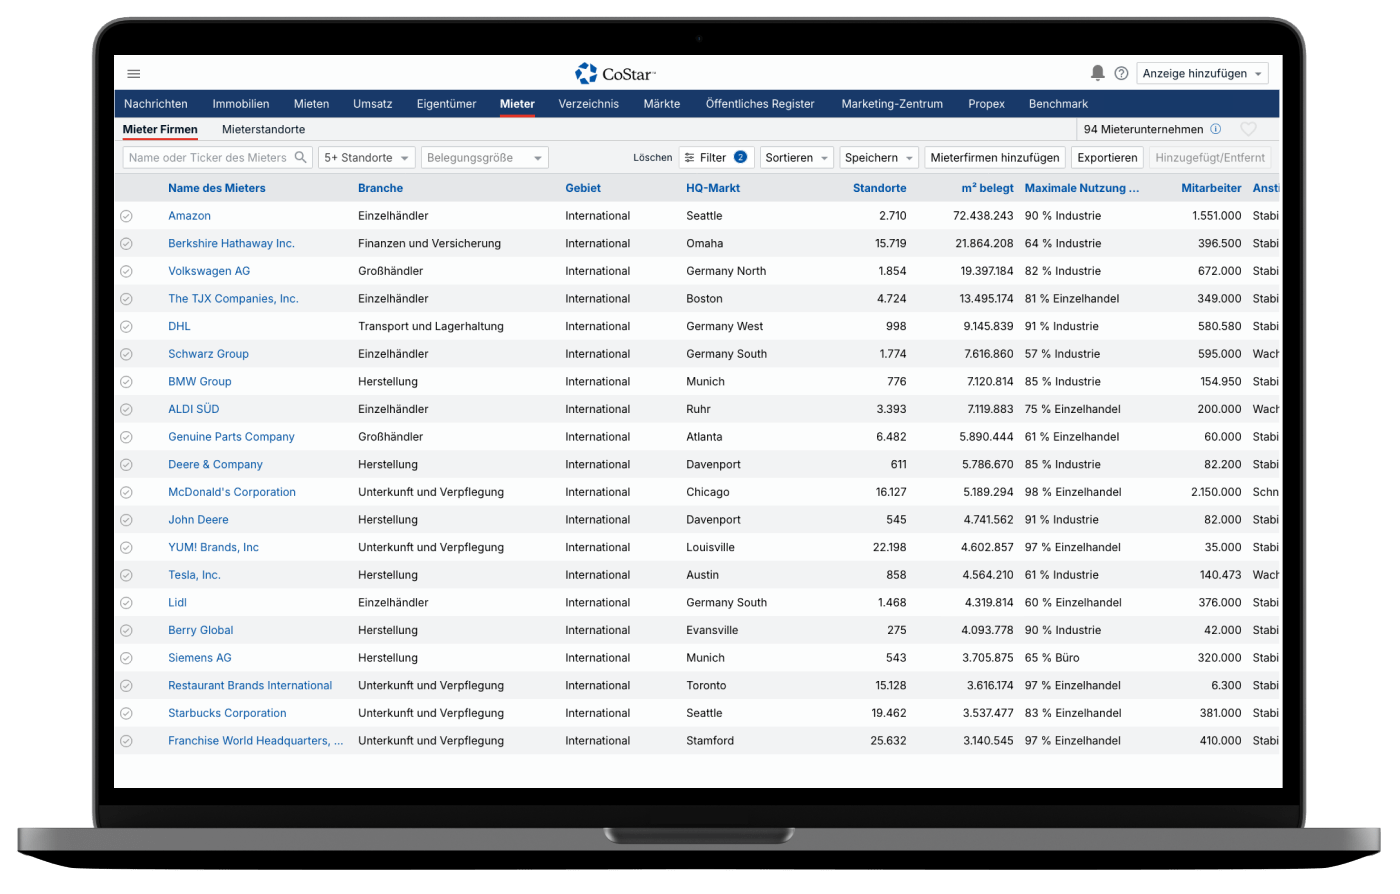Select the Schwarz Group row check circle
Screen dimensions: 1400x894
tap(126, 354)
